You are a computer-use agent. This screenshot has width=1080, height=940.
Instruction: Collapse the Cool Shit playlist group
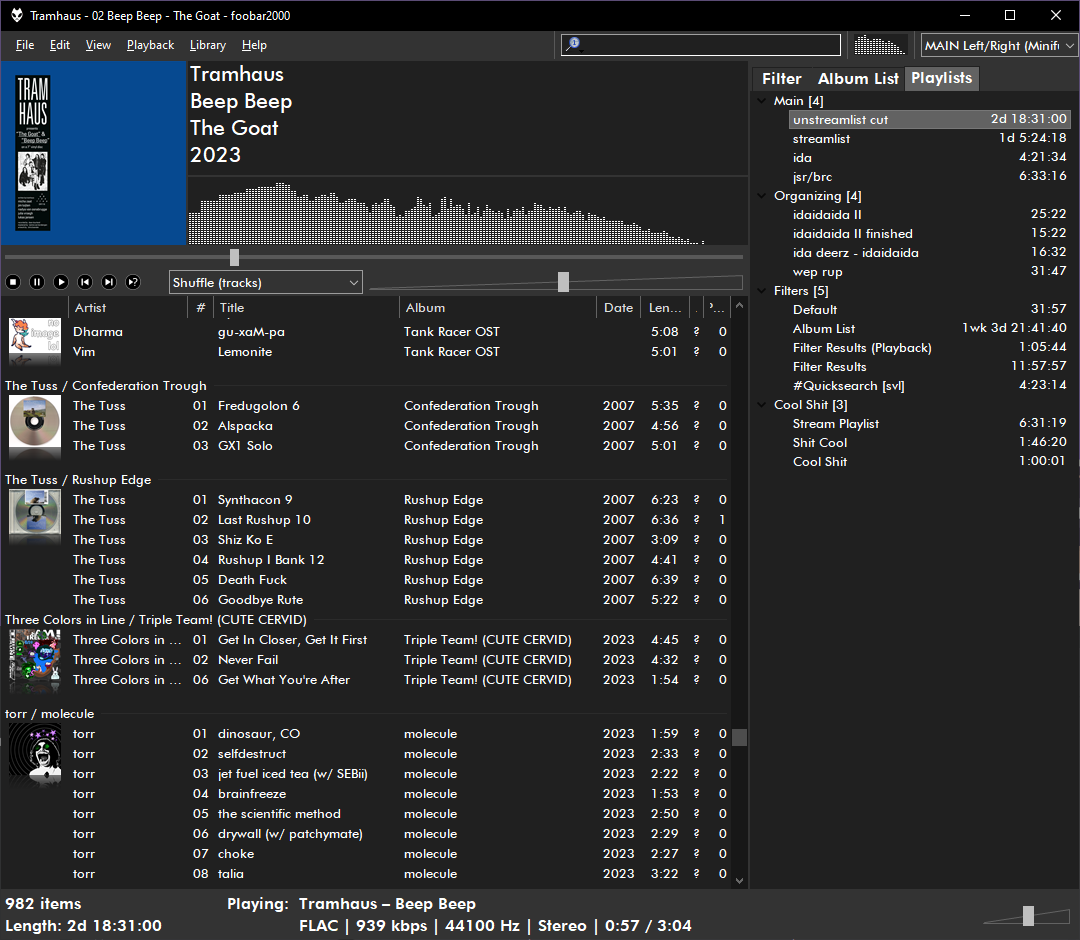click(x=761, y=404)
